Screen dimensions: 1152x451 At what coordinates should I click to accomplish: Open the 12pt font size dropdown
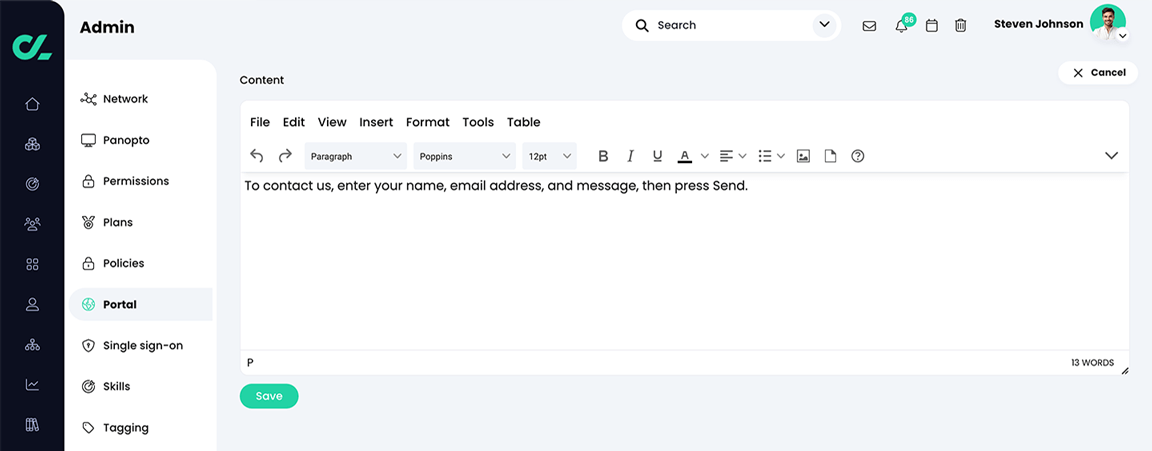pos(550,156)
